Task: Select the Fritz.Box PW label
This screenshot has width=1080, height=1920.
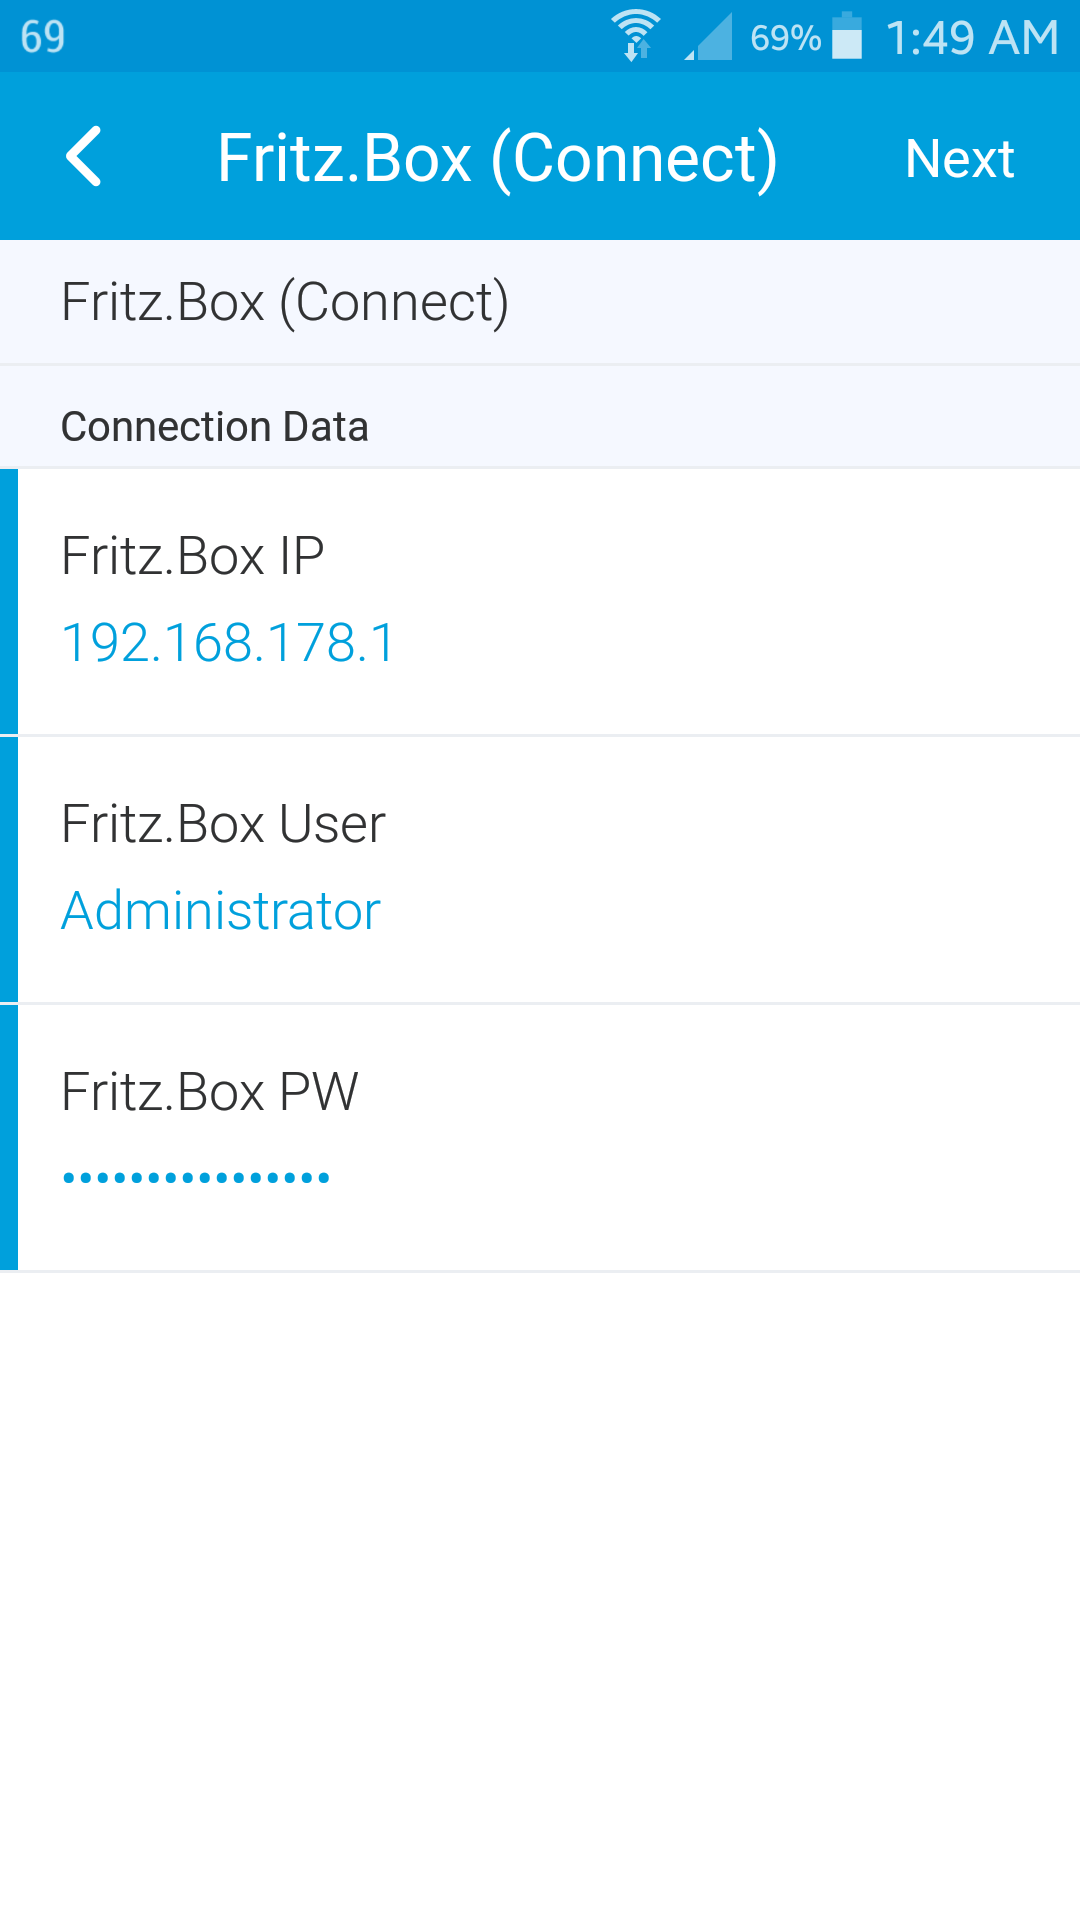Action: [x=209, y=1092]
